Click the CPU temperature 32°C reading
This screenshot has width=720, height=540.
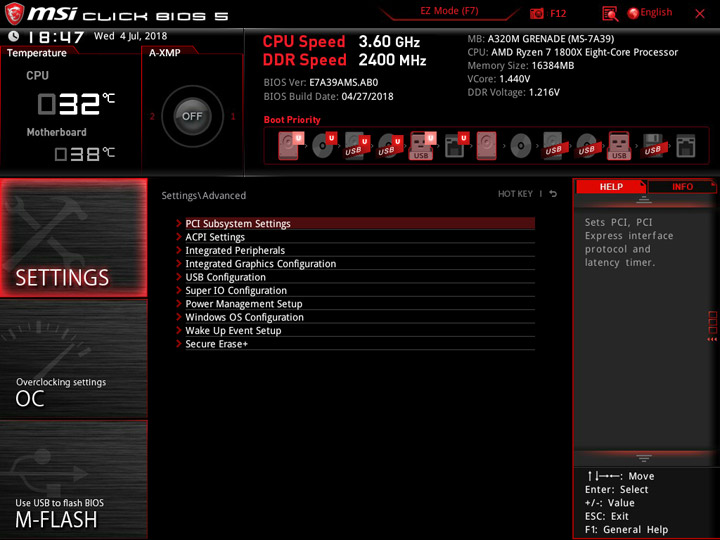(x=76, y=103)
